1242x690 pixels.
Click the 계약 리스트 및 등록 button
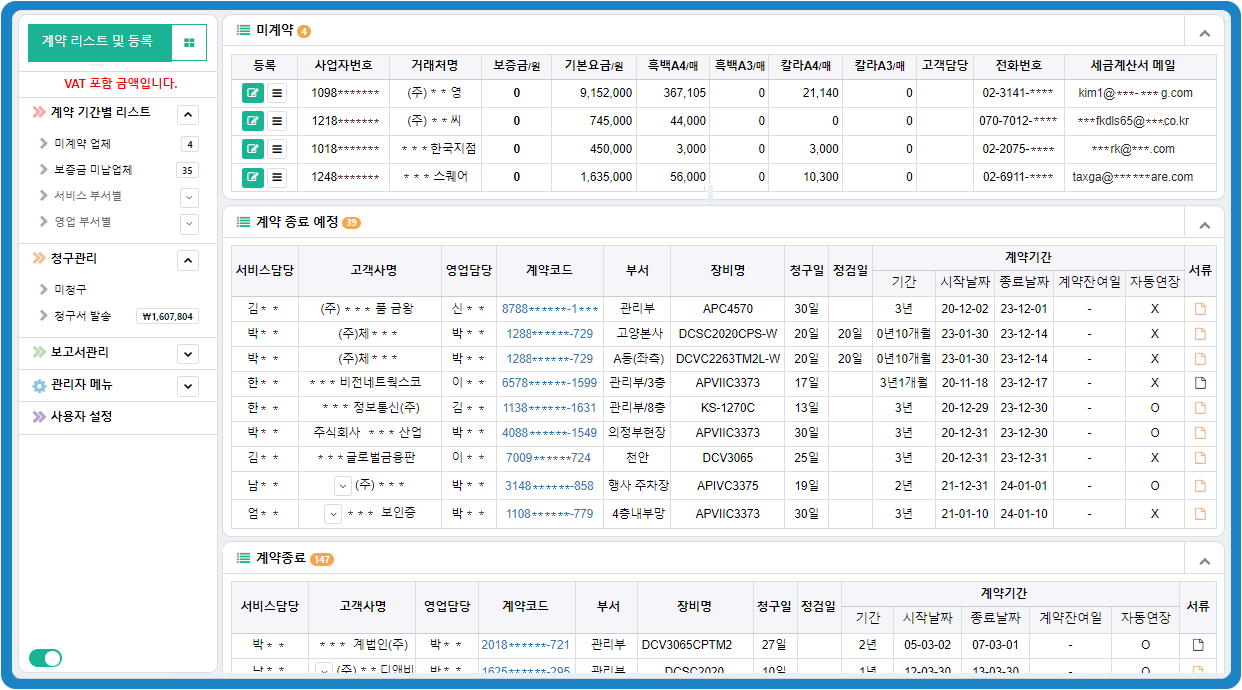98,42
